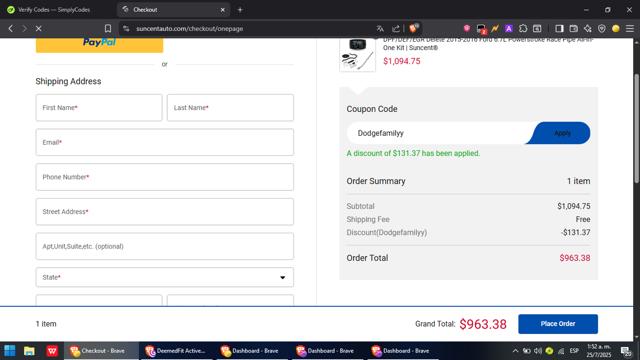
Task: Switch to DeemedFit Active taskbar window
Action: [x=176, y=351]
